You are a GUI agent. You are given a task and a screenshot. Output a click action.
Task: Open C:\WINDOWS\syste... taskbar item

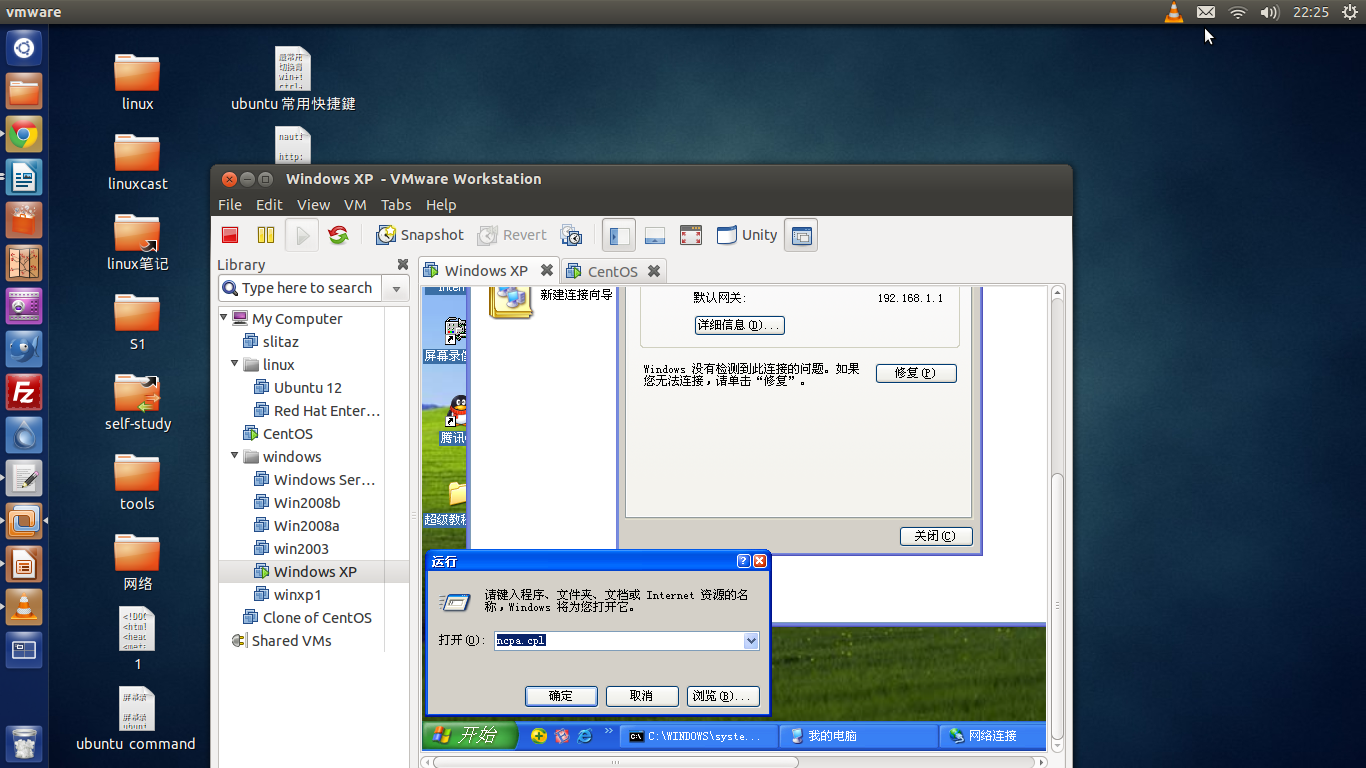pyautogui.click(x=697, y=736)
